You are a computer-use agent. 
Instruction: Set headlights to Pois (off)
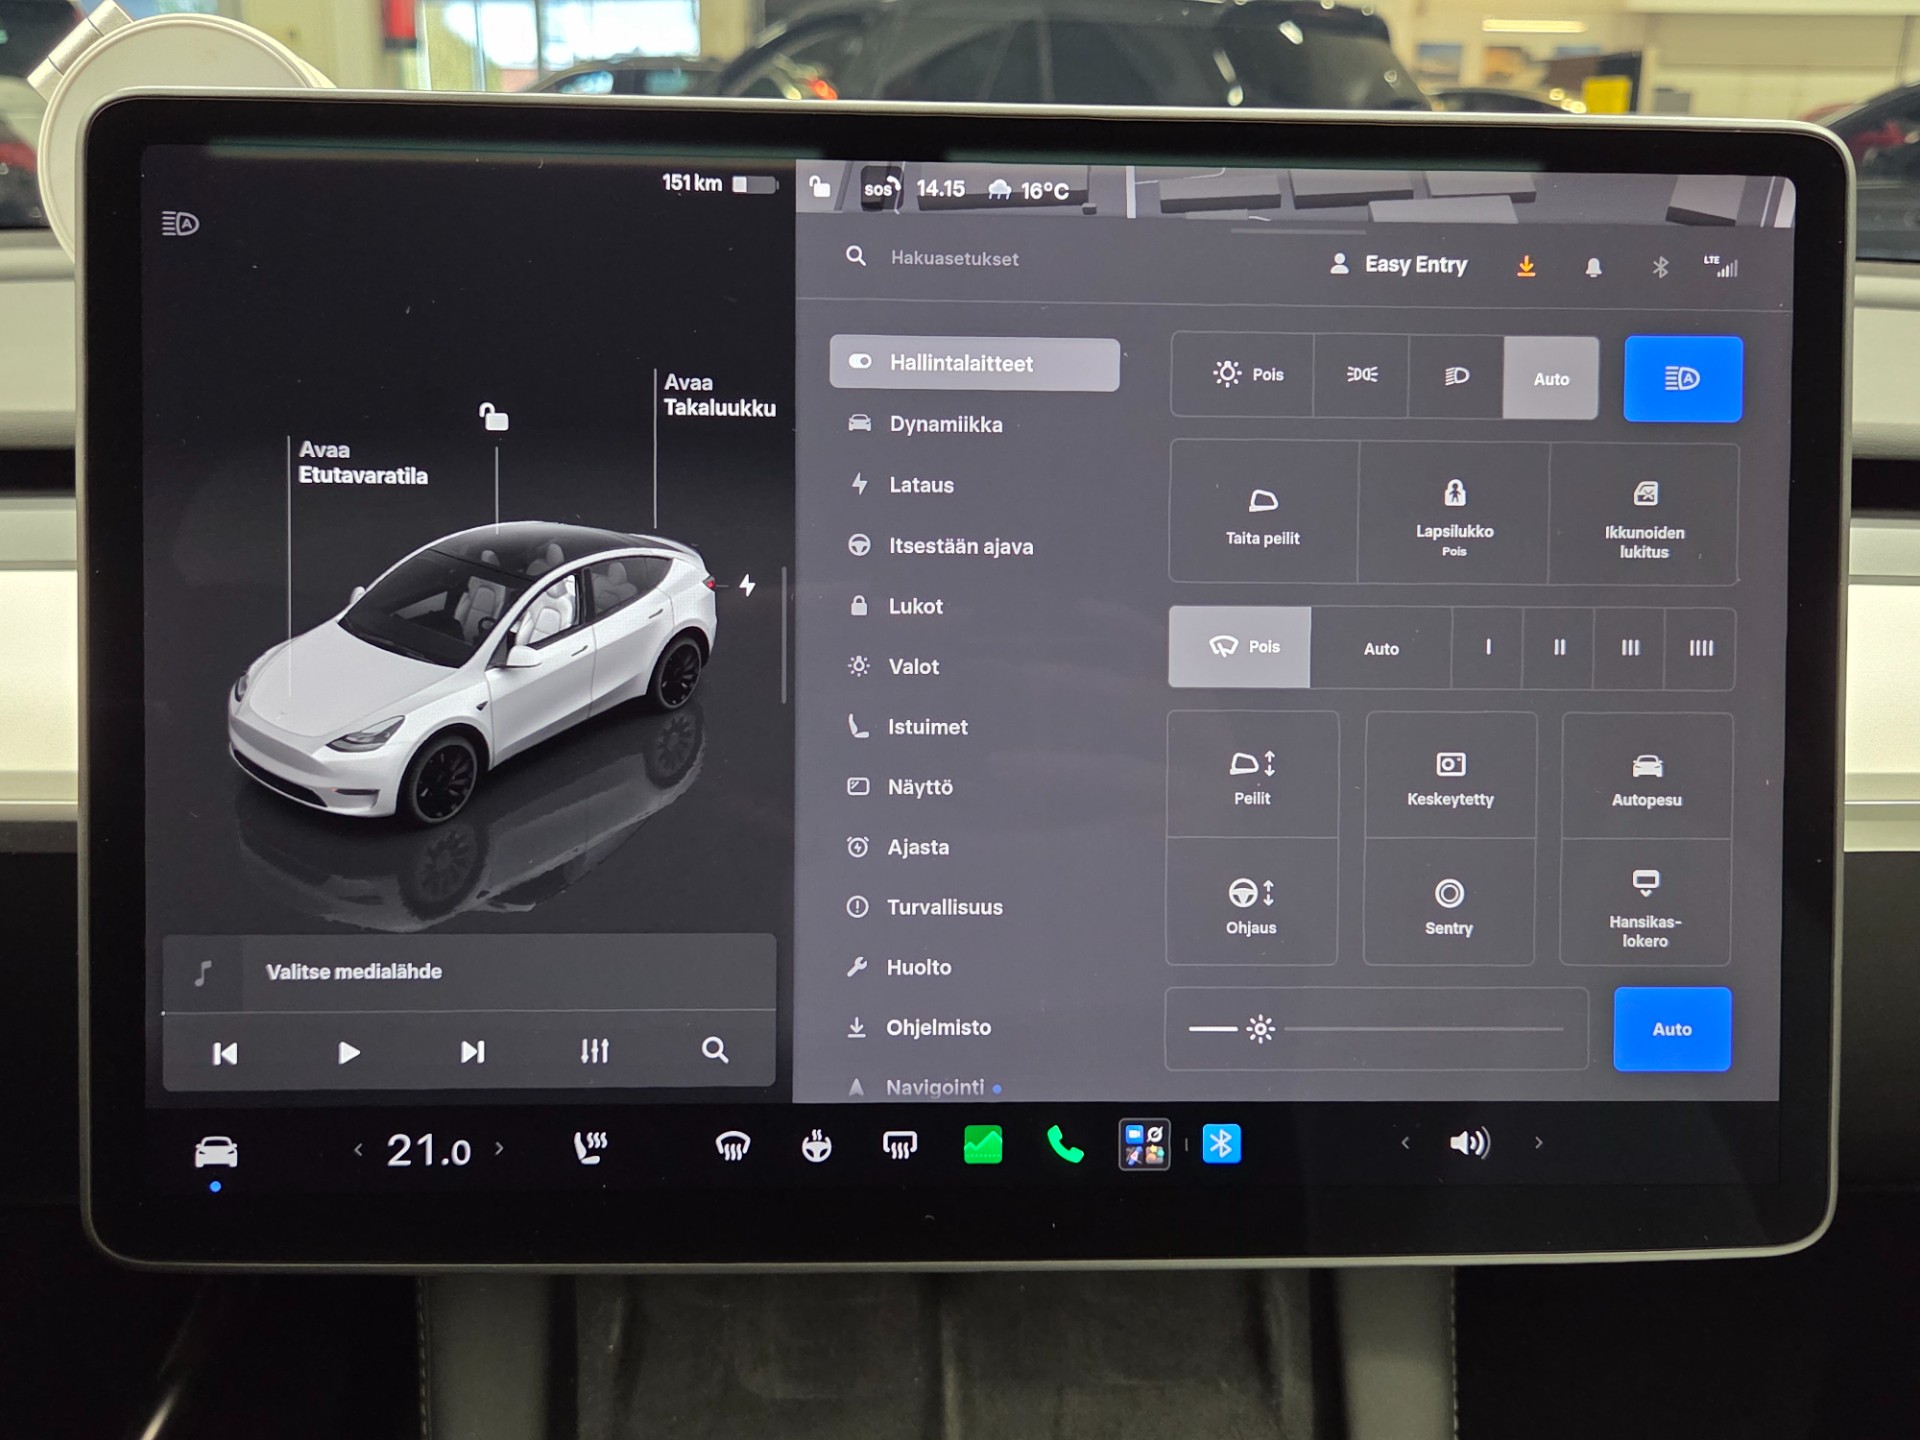click(1243, 375)
